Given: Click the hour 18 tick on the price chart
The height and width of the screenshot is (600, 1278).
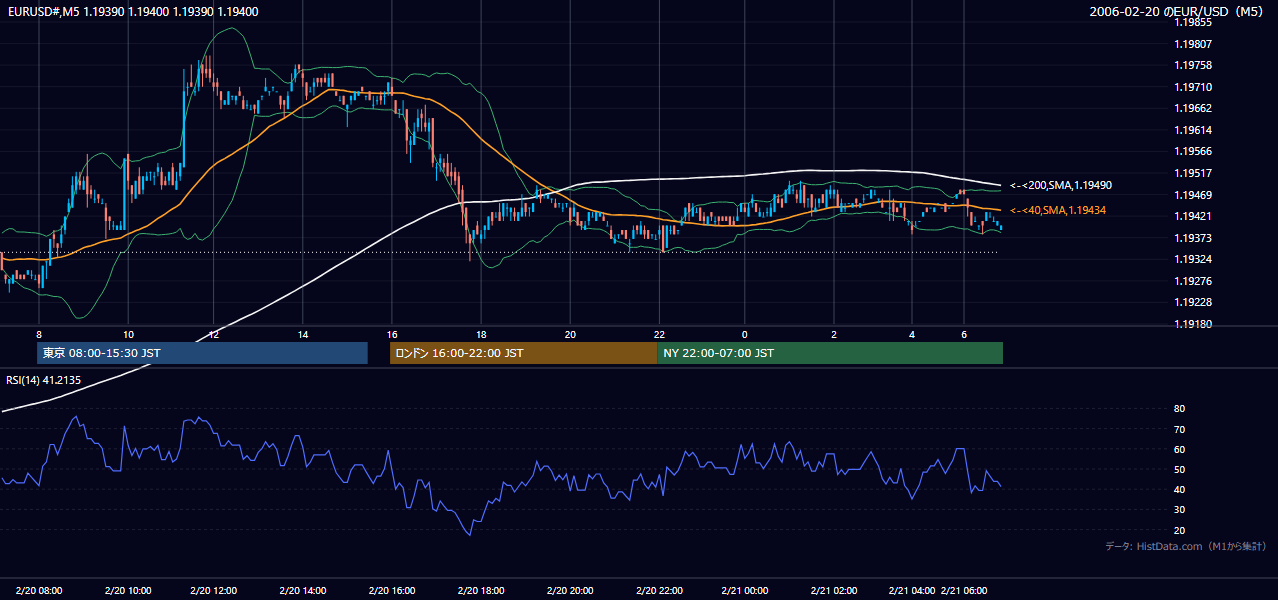Looking at the screenshot, I should tap(481, 334).
